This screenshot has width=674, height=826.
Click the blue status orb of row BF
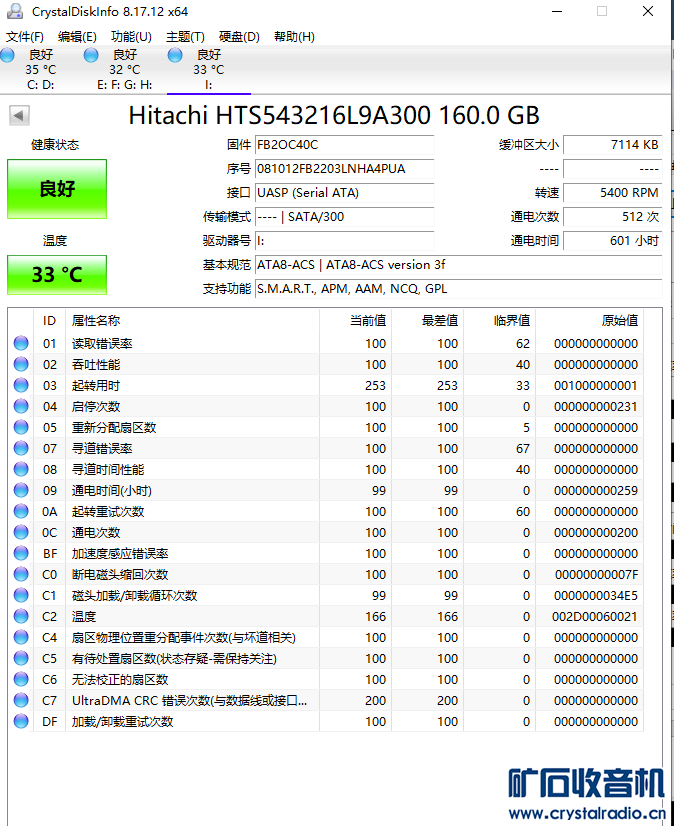click(21, 553)
